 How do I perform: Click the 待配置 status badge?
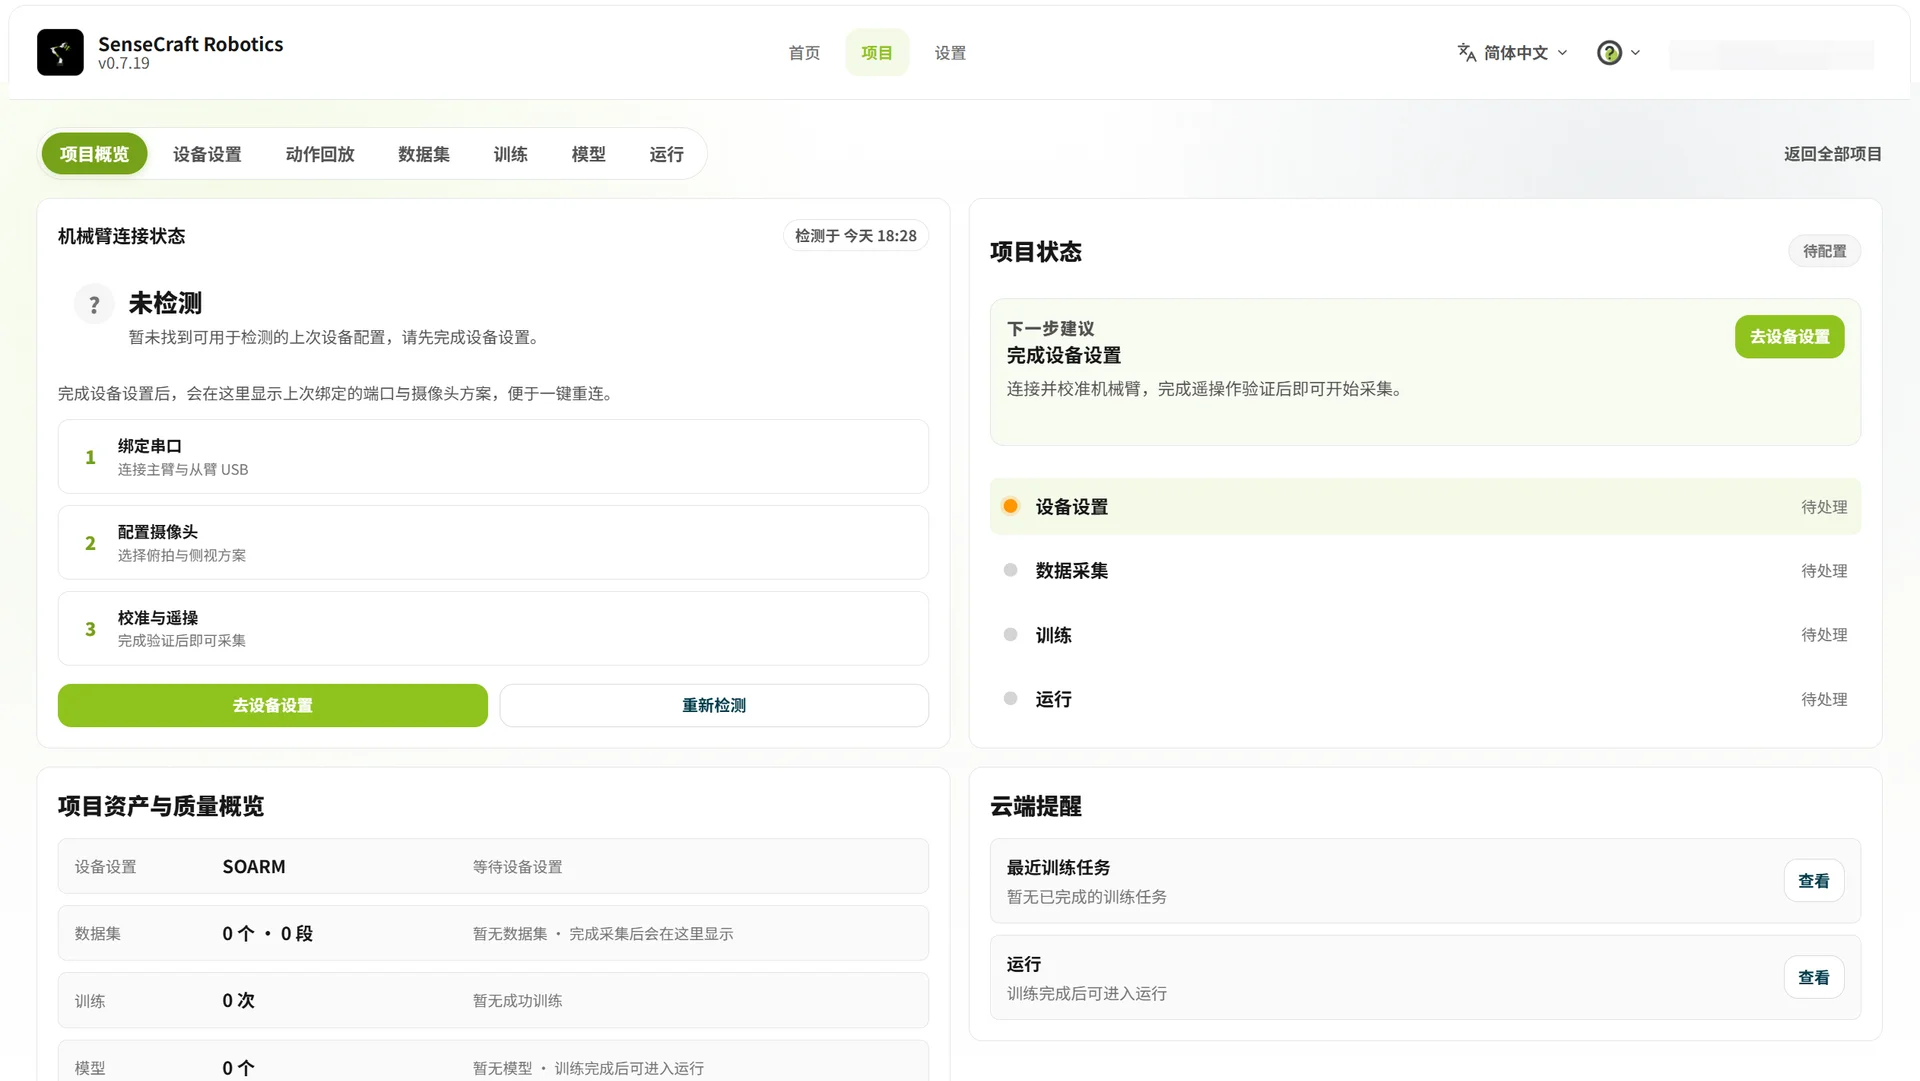[1824, 251]
